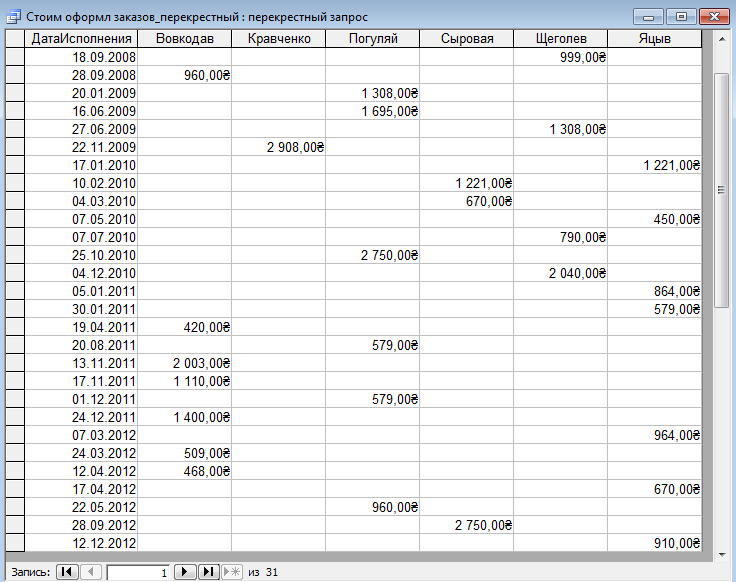Click the record number input field
Viewport: 736px width, 582px height.
coord(138,573)
